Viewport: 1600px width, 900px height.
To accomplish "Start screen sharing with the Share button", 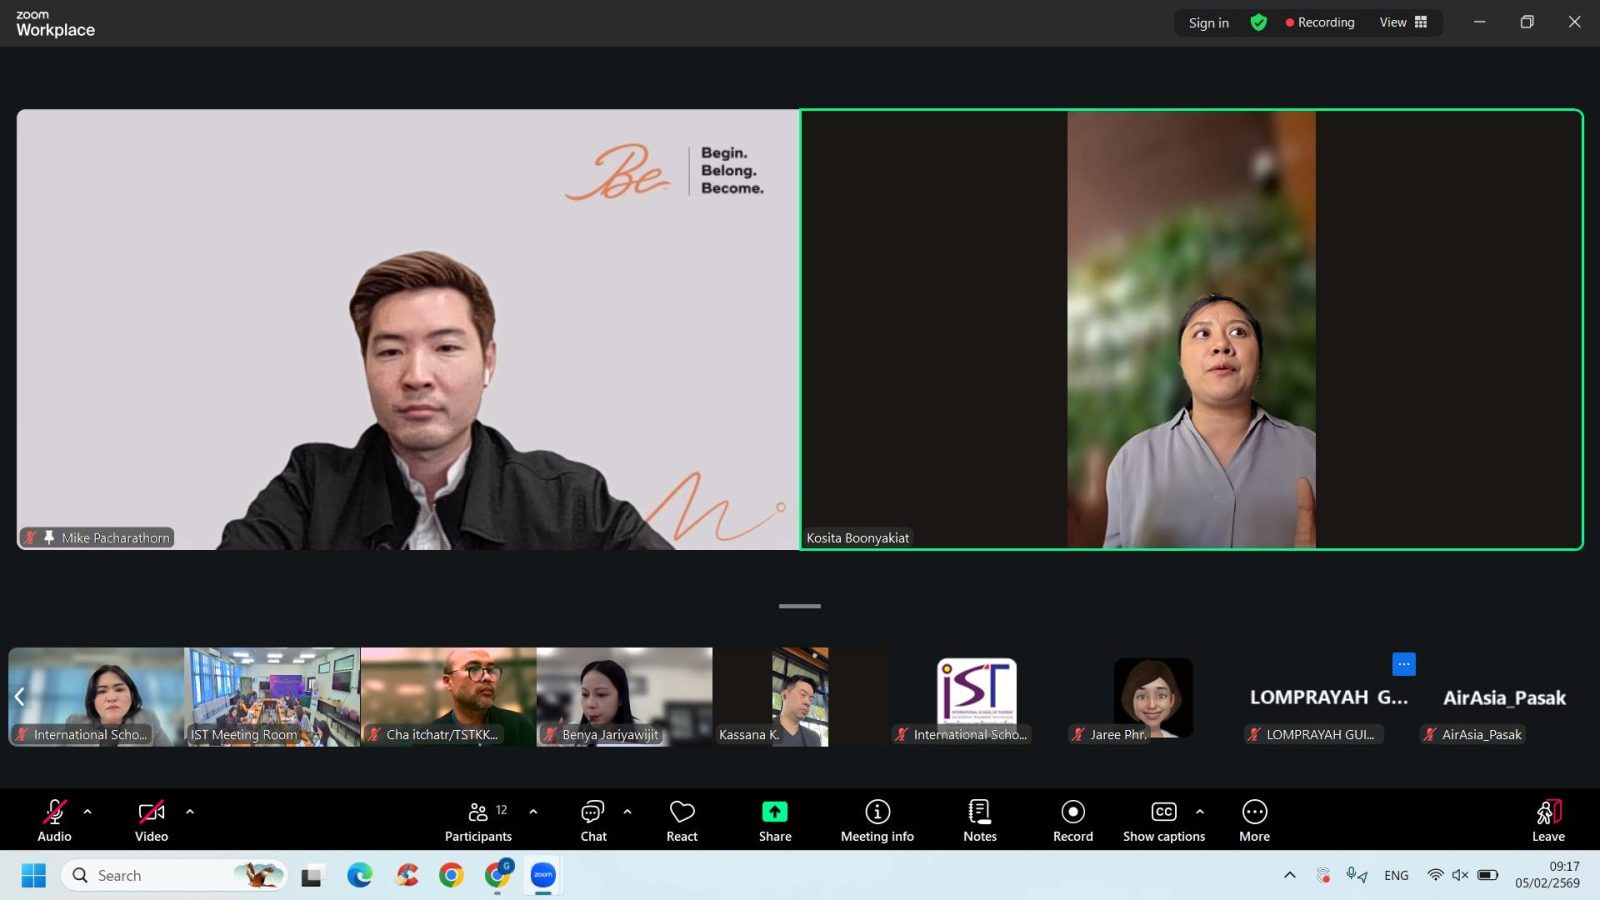I will coord(775,820).
